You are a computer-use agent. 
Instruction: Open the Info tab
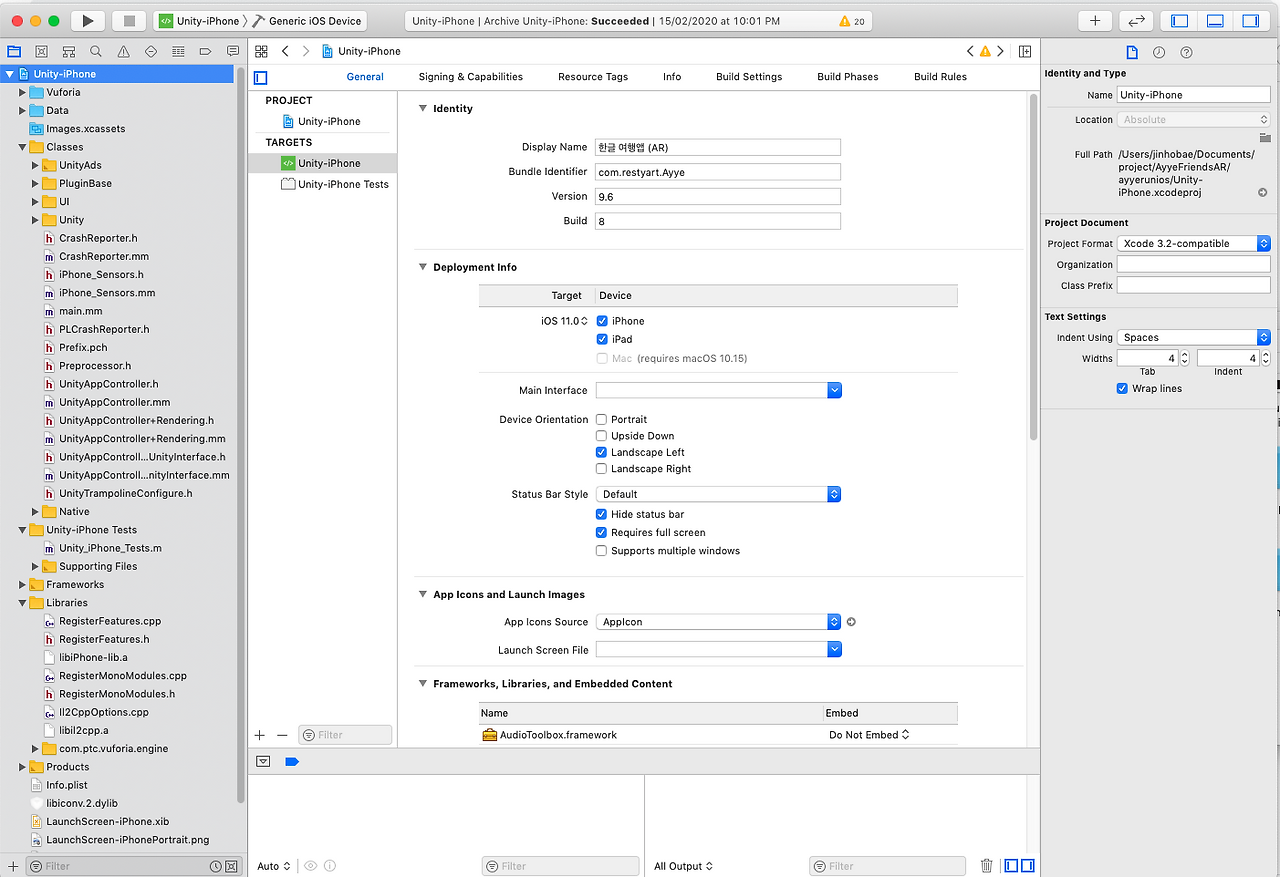[672, 77]
